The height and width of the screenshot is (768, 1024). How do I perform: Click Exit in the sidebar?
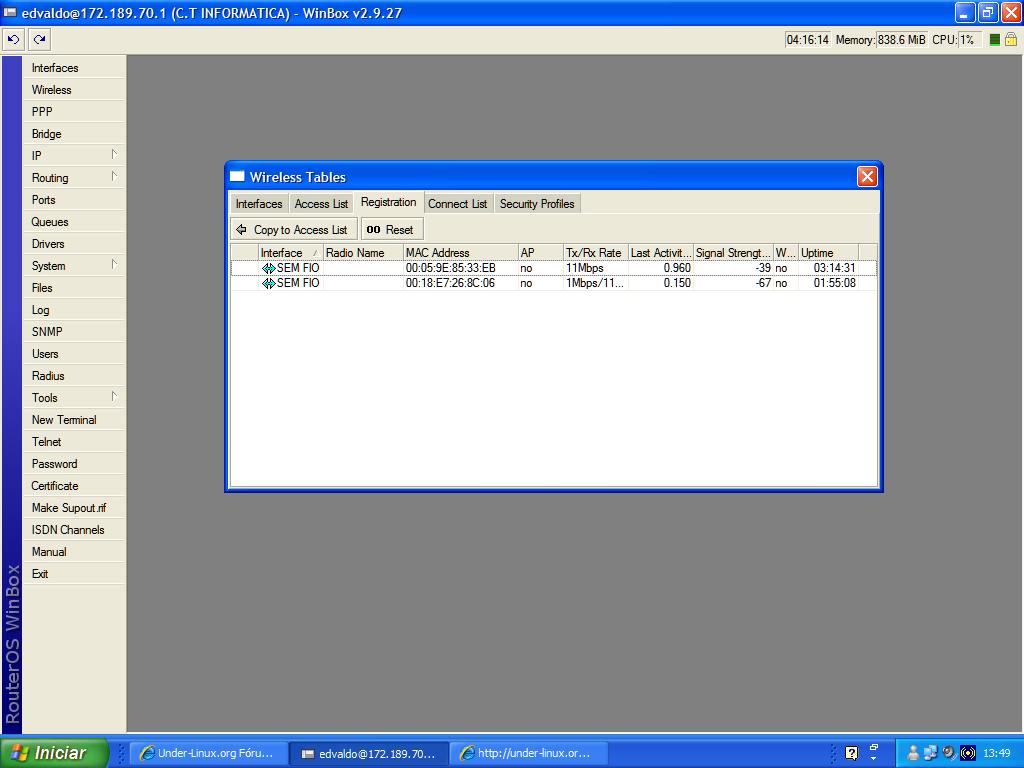click(74, 573)
